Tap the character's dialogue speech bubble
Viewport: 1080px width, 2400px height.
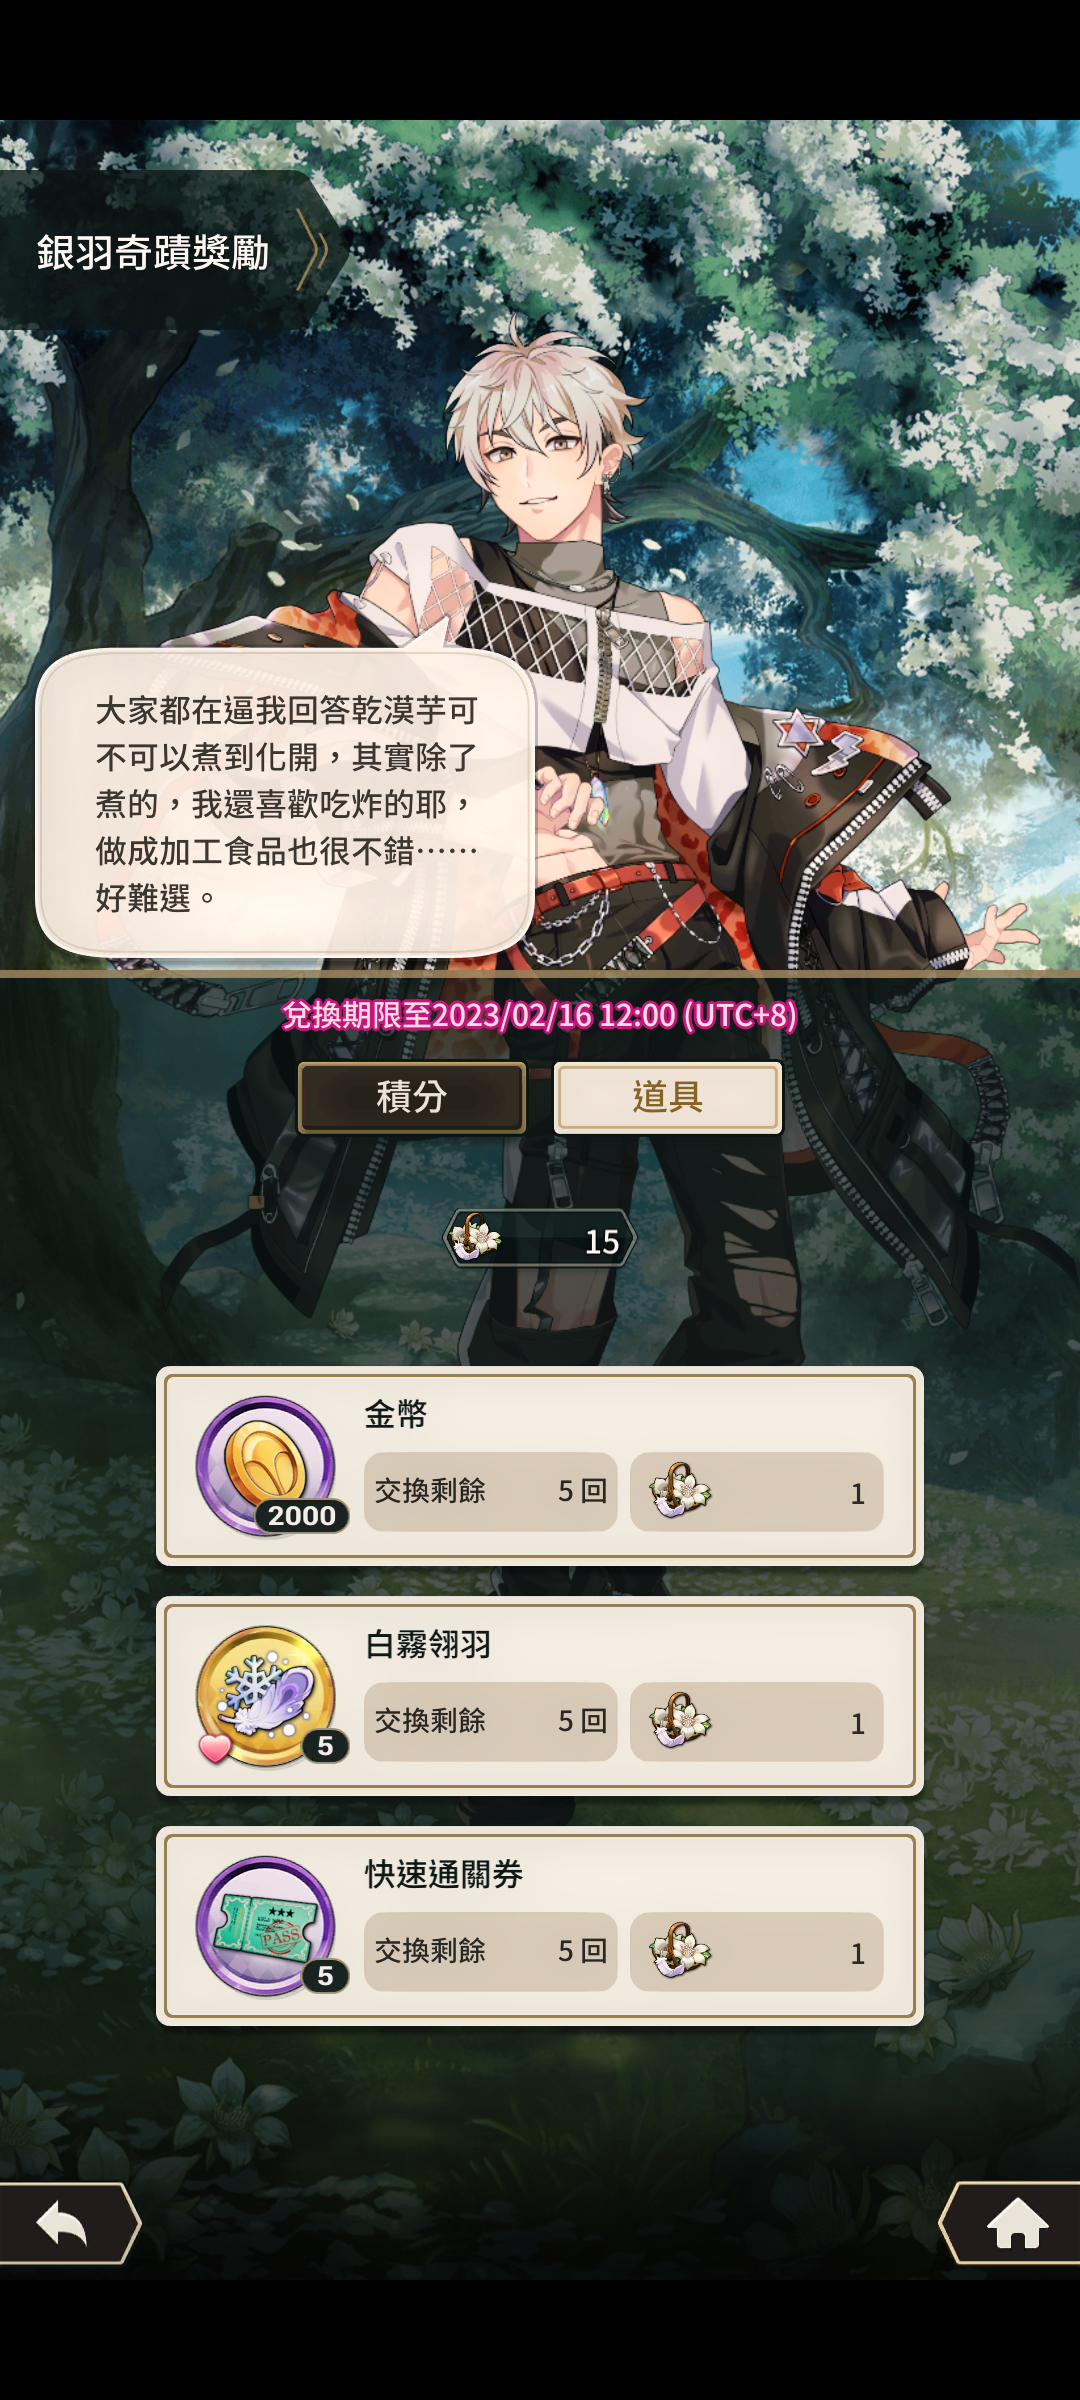285,803
